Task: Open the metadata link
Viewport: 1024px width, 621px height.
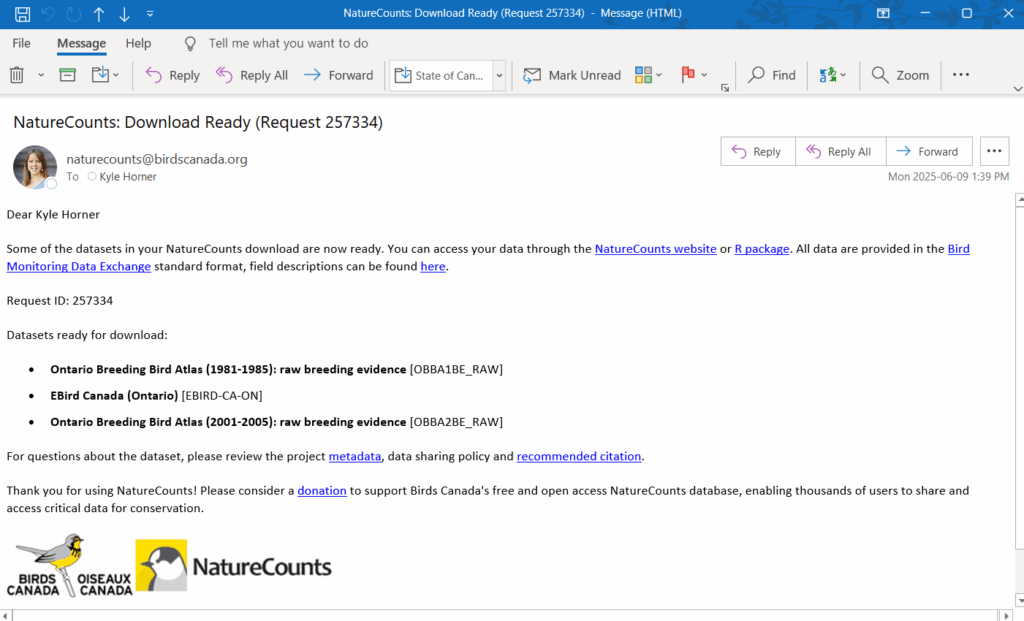Action: 355,456
